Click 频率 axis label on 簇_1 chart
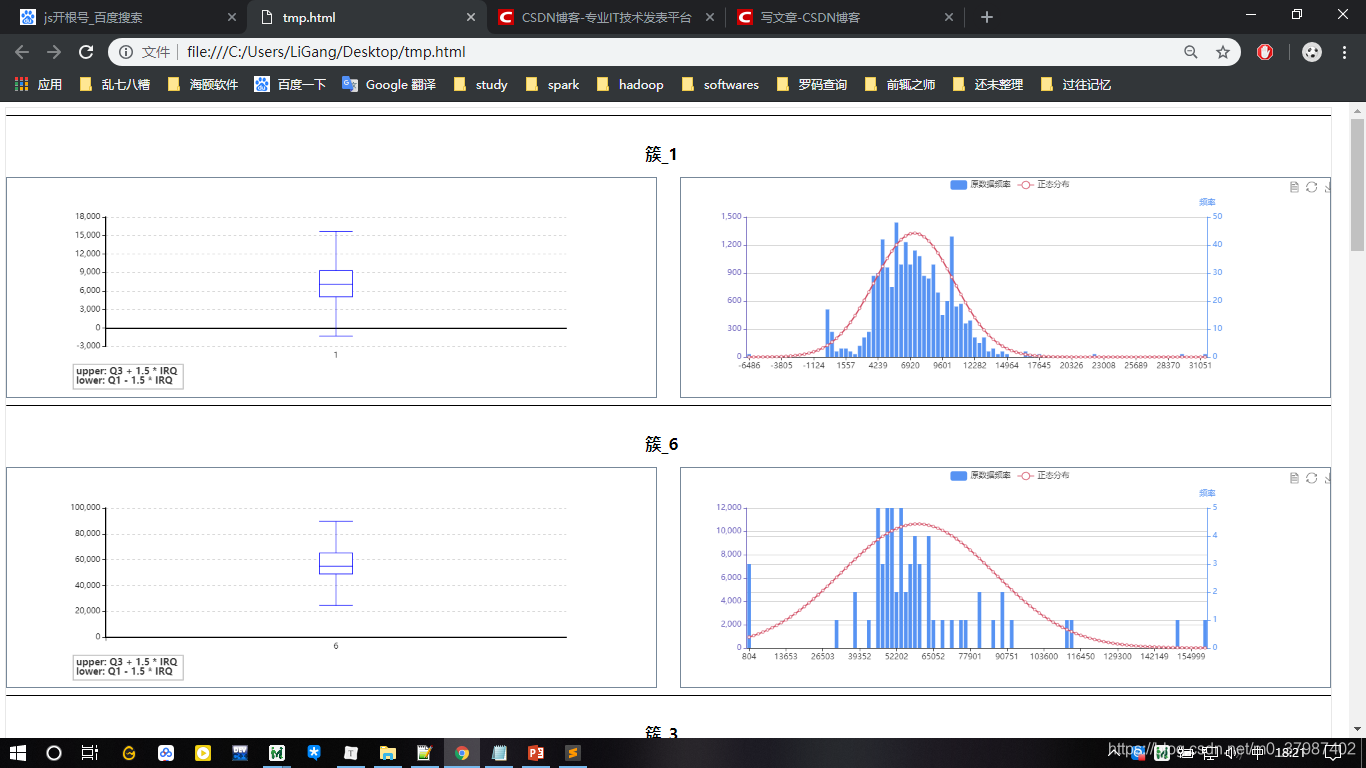This screenshot has height=768, width=1366. coord(1207,202)
